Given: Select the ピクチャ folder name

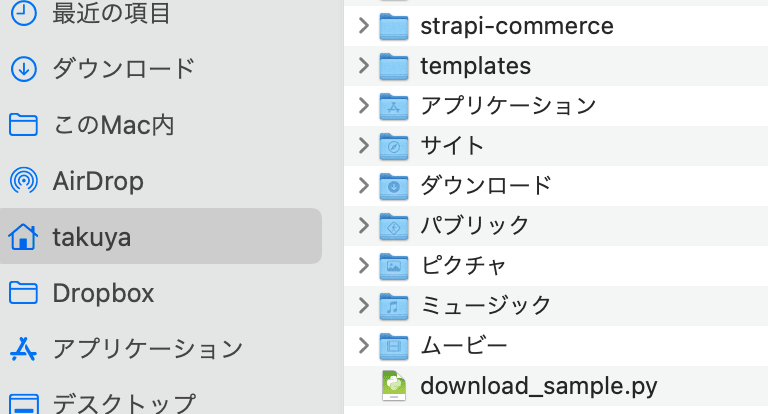Looking at the screenshot, I should tap(463, 266).
